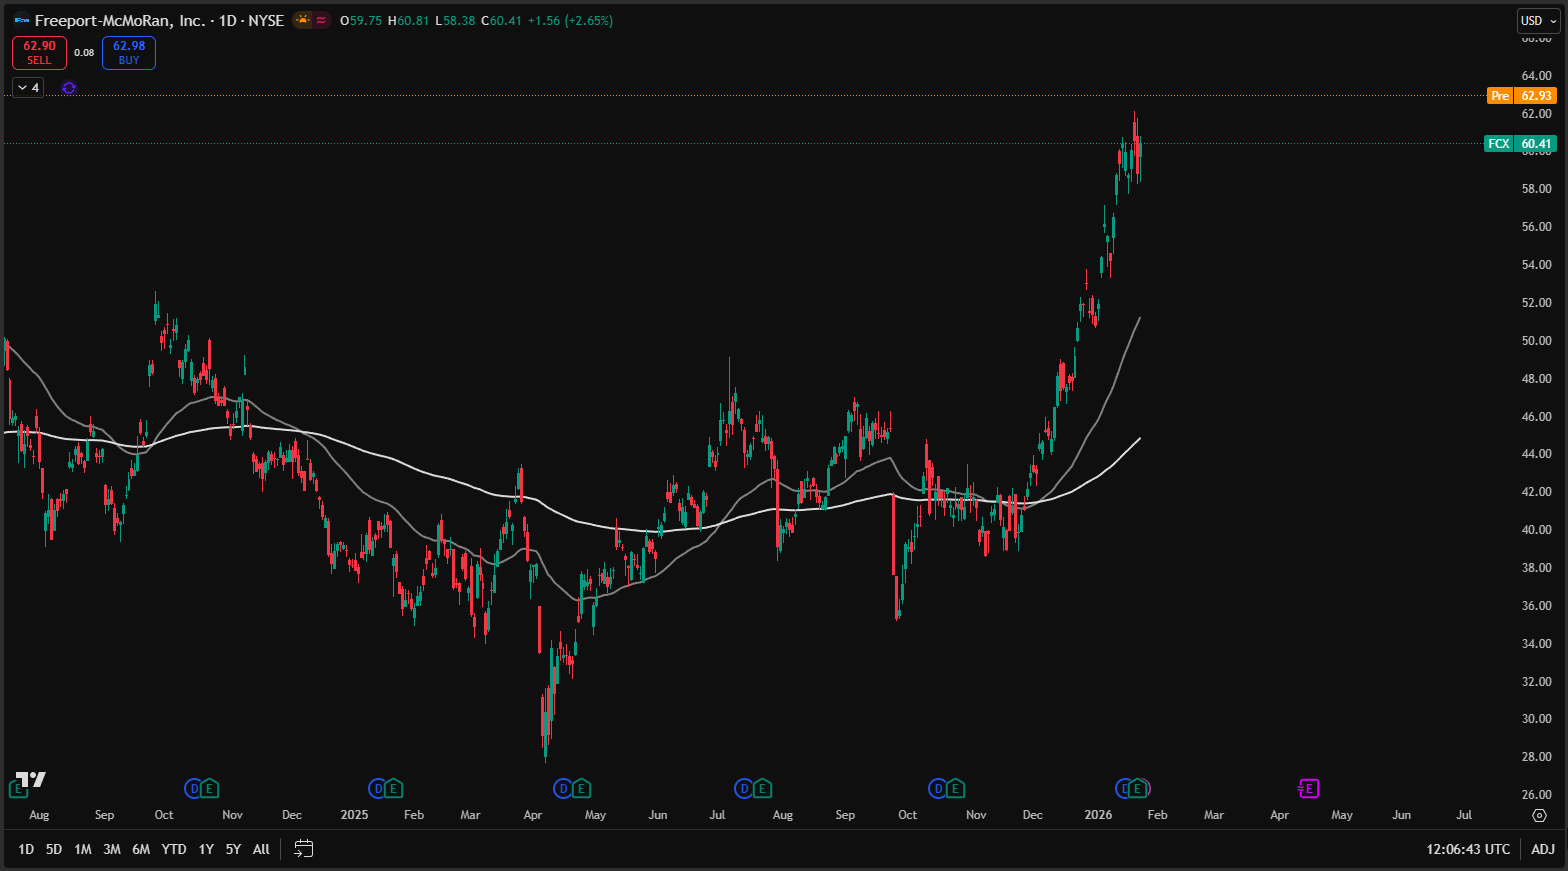Click the purple refresh indicator icon

(69, 88)
